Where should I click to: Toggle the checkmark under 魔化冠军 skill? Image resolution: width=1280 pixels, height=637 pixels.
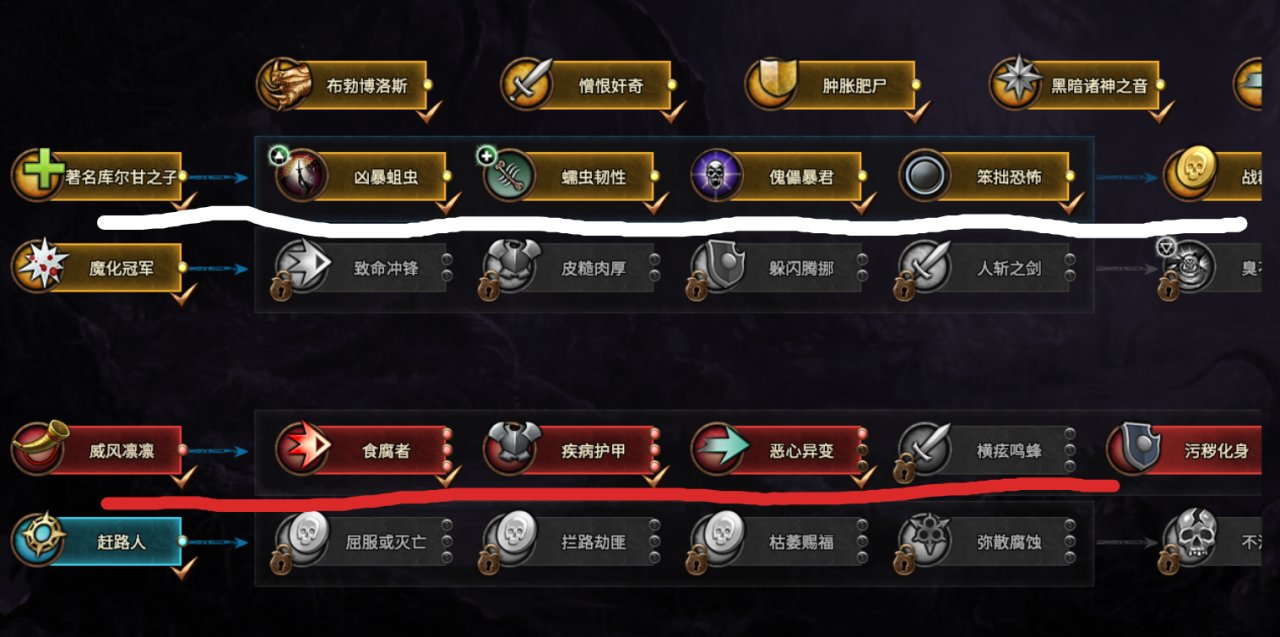184,295
